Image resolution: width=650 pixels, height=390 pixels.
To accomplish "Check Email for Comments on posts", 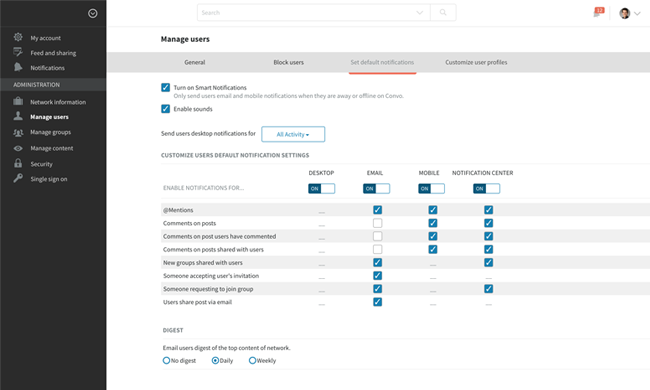I will pos(377,223).
